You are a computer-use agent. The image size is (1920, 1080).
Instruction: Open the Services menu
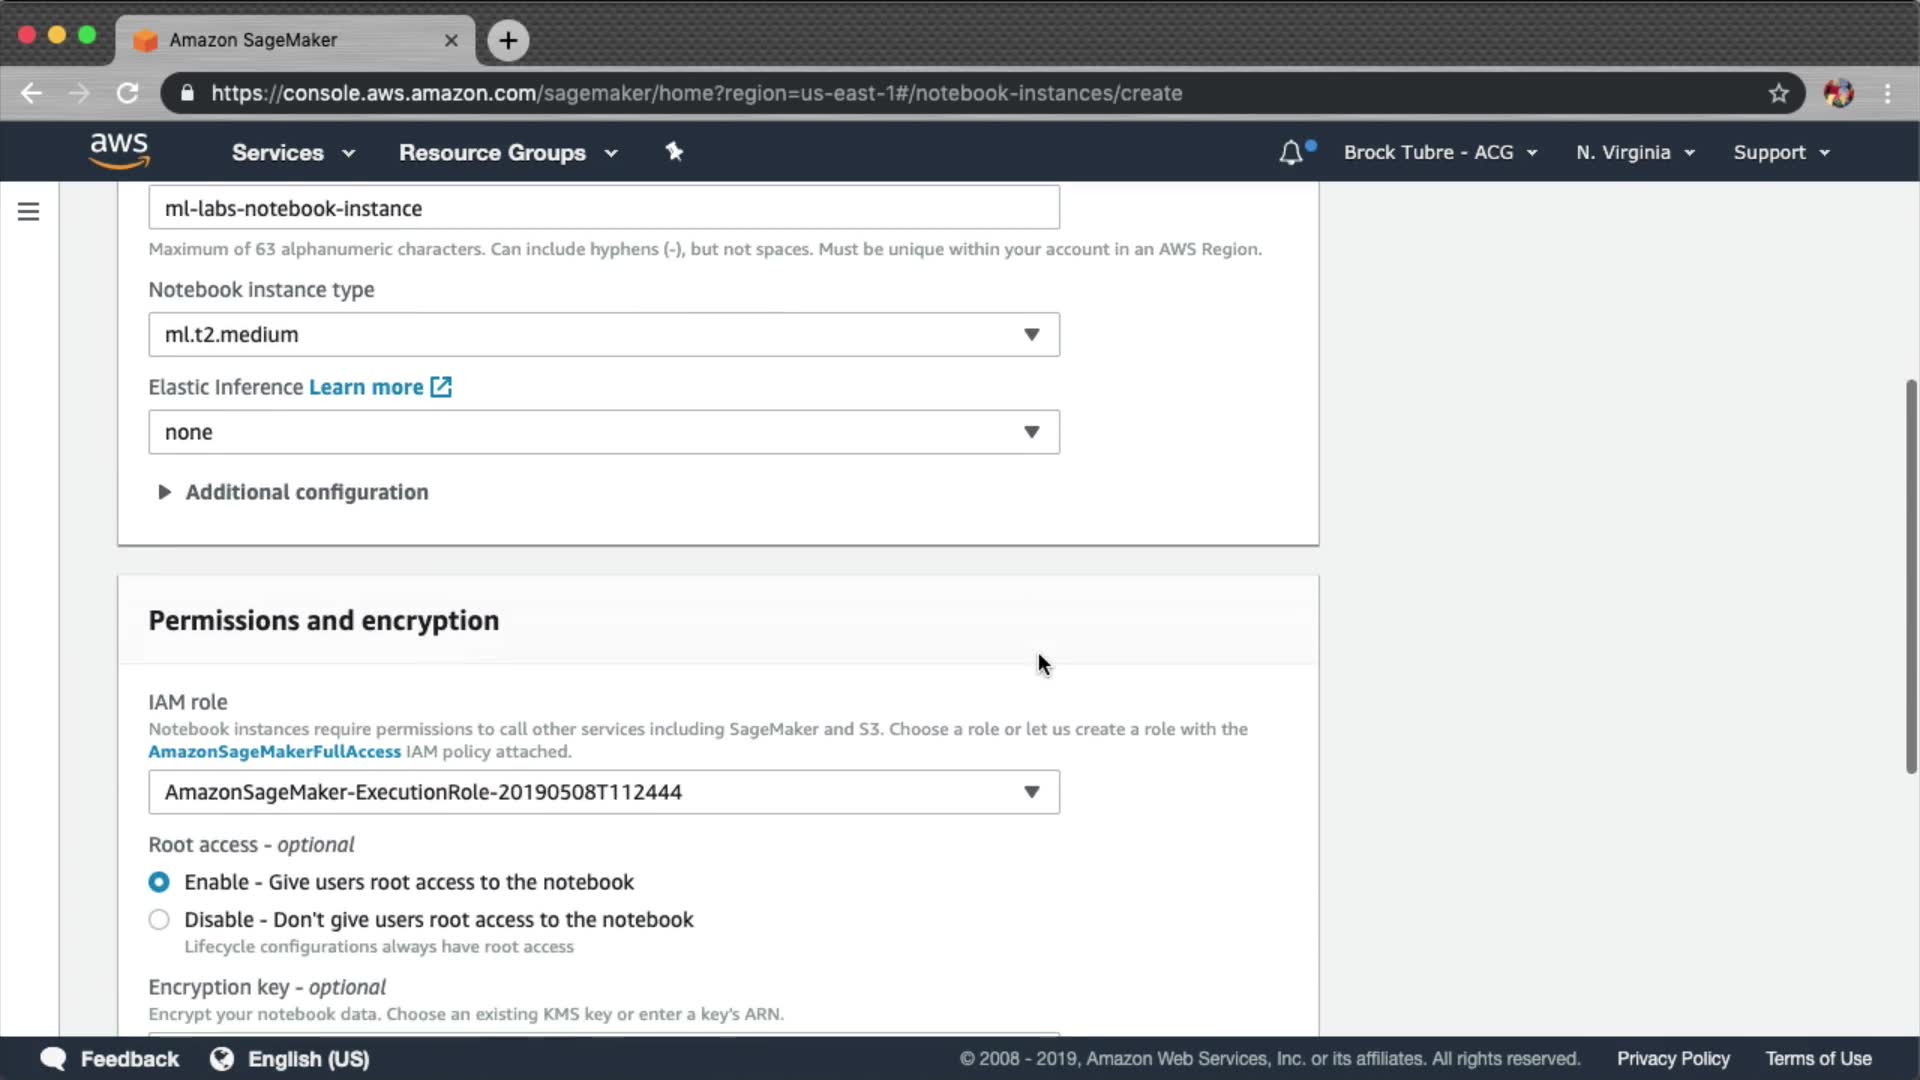pos(292,153)
